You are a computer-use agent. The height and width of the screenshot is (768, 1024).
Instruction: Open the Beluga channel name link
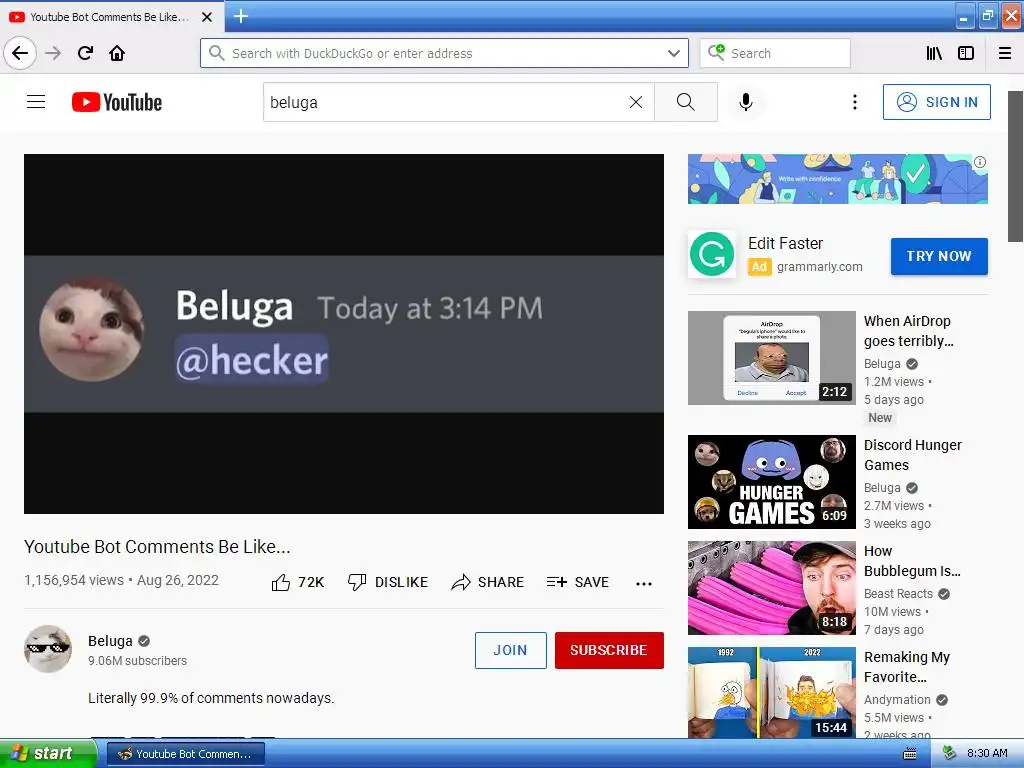click(x=110, y=641)
